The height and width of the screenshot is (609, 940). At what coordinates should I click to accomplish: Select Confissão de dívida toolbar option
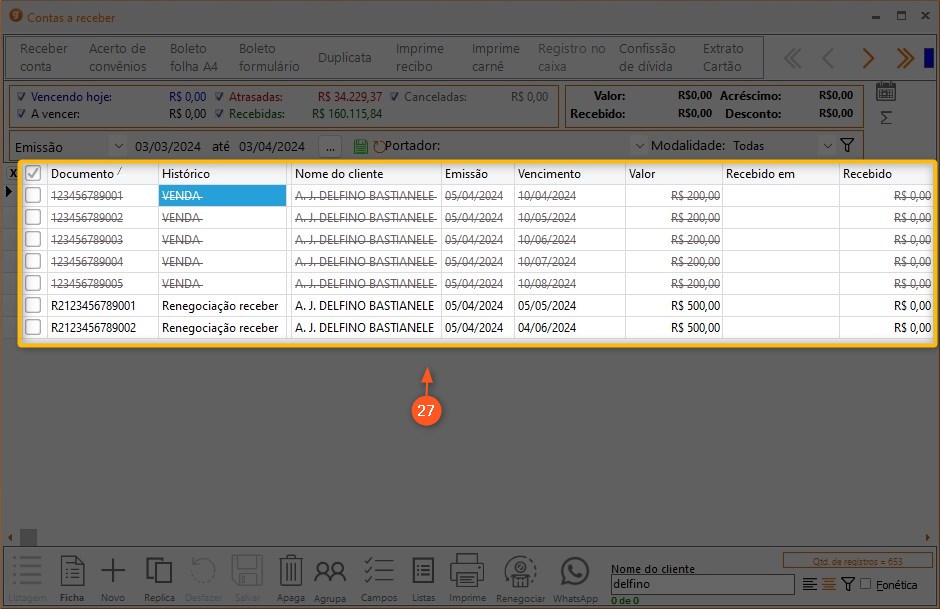pos(647,57)
